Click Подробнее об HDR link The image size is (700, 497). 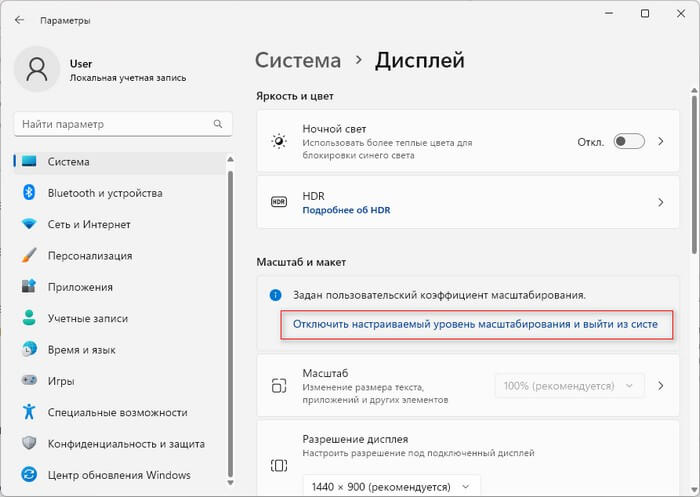346,210
